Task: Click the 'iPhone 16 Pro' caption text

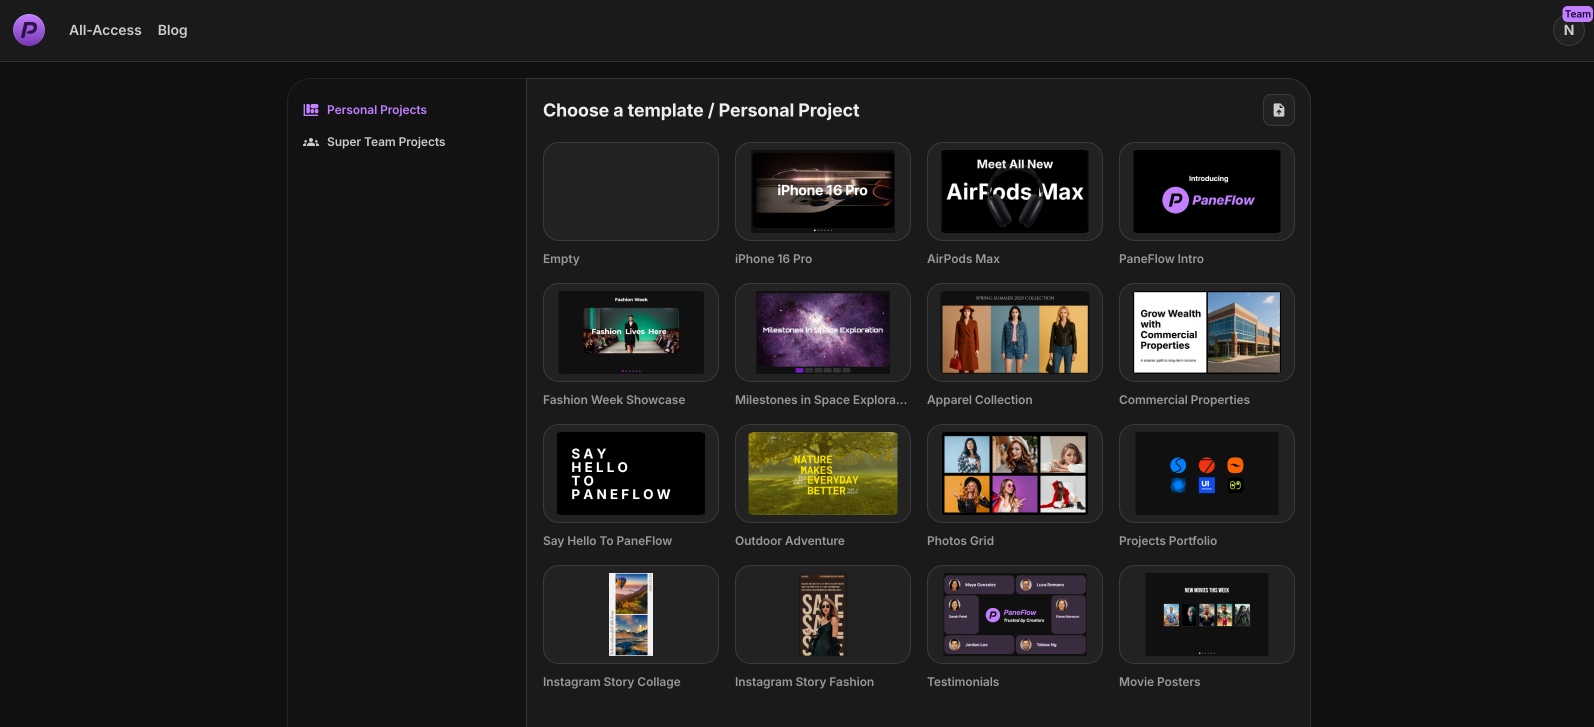Action: coord(773,259)
